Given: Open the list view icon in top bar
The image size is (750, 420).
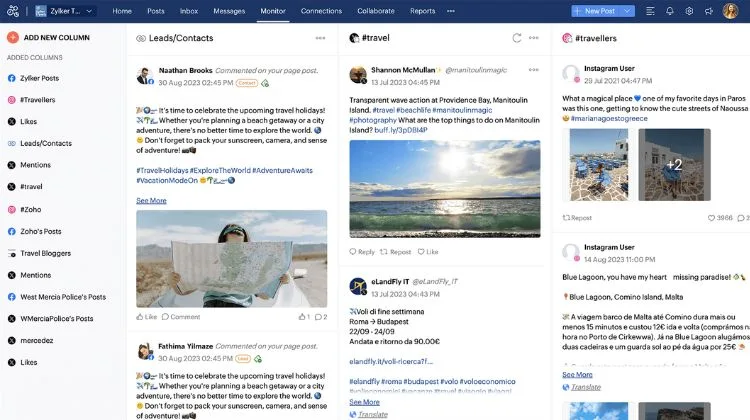Looking at the screenshot, I should pyautogui.click(x=650, y=11).
